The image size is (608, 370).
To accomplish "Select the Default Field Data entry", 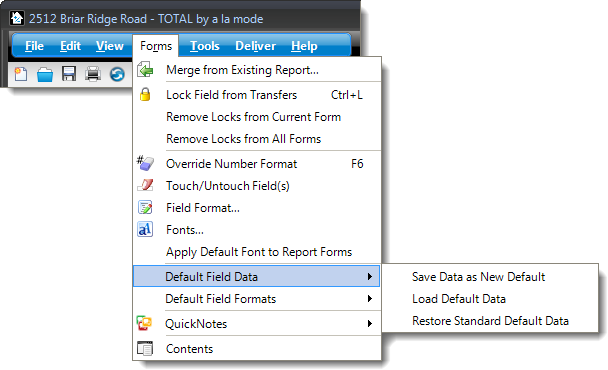I will (x=256, y=276).
